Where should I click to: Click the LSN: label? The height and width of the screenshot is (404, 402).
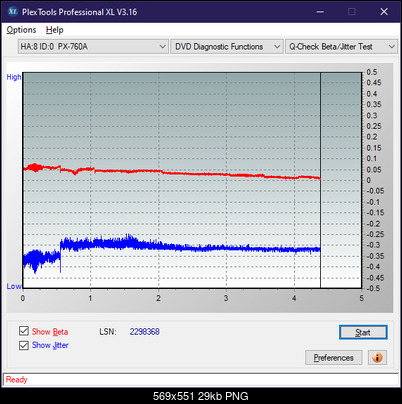(x=108, y=332)
